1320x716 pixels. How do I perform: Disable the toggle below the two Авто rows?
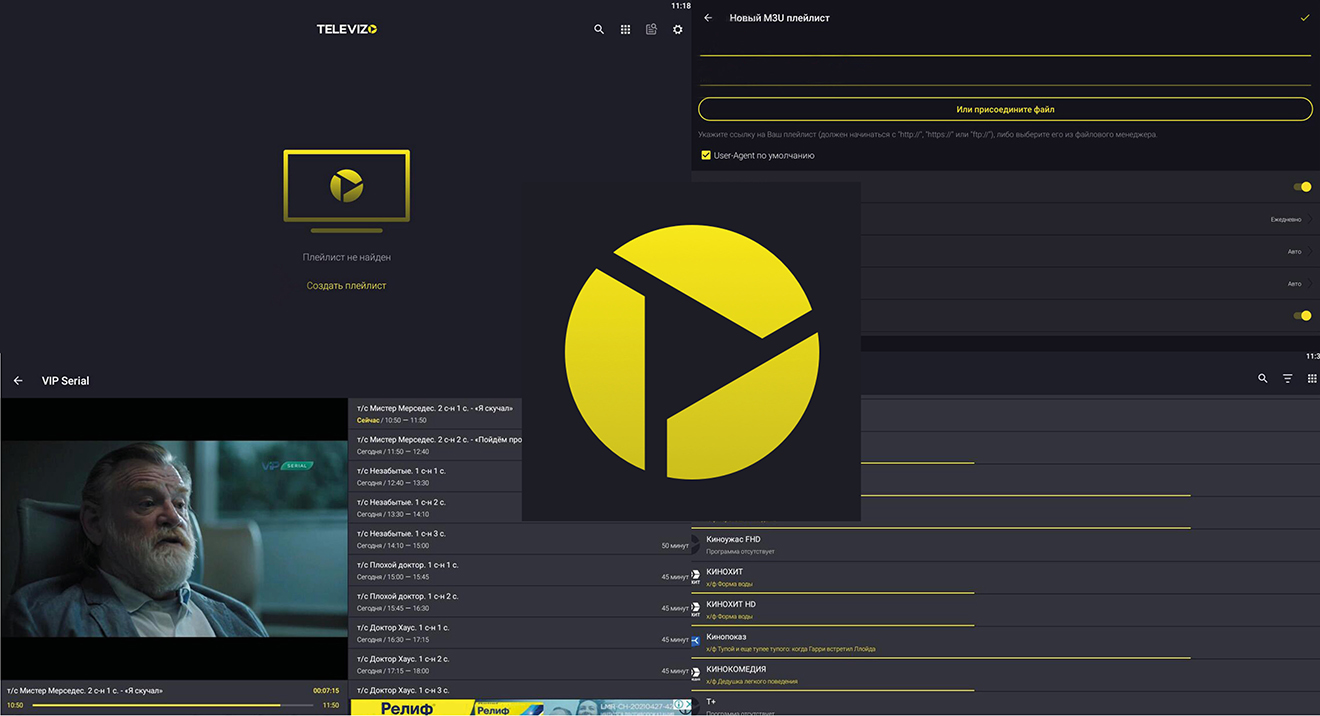[1302, 316]
